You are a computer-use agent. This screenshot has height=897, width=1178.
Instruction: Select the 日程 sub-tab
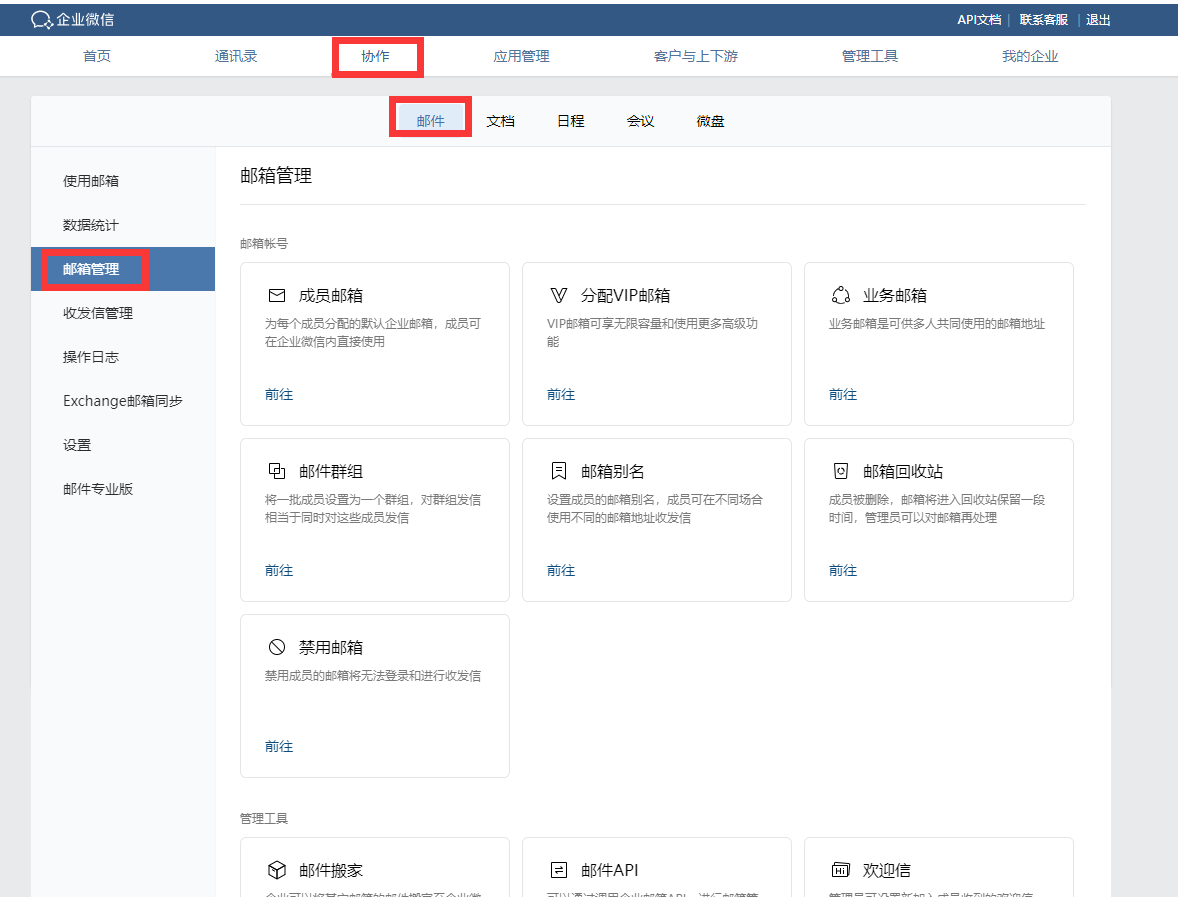pyautogui.click(x=571, y=121)
